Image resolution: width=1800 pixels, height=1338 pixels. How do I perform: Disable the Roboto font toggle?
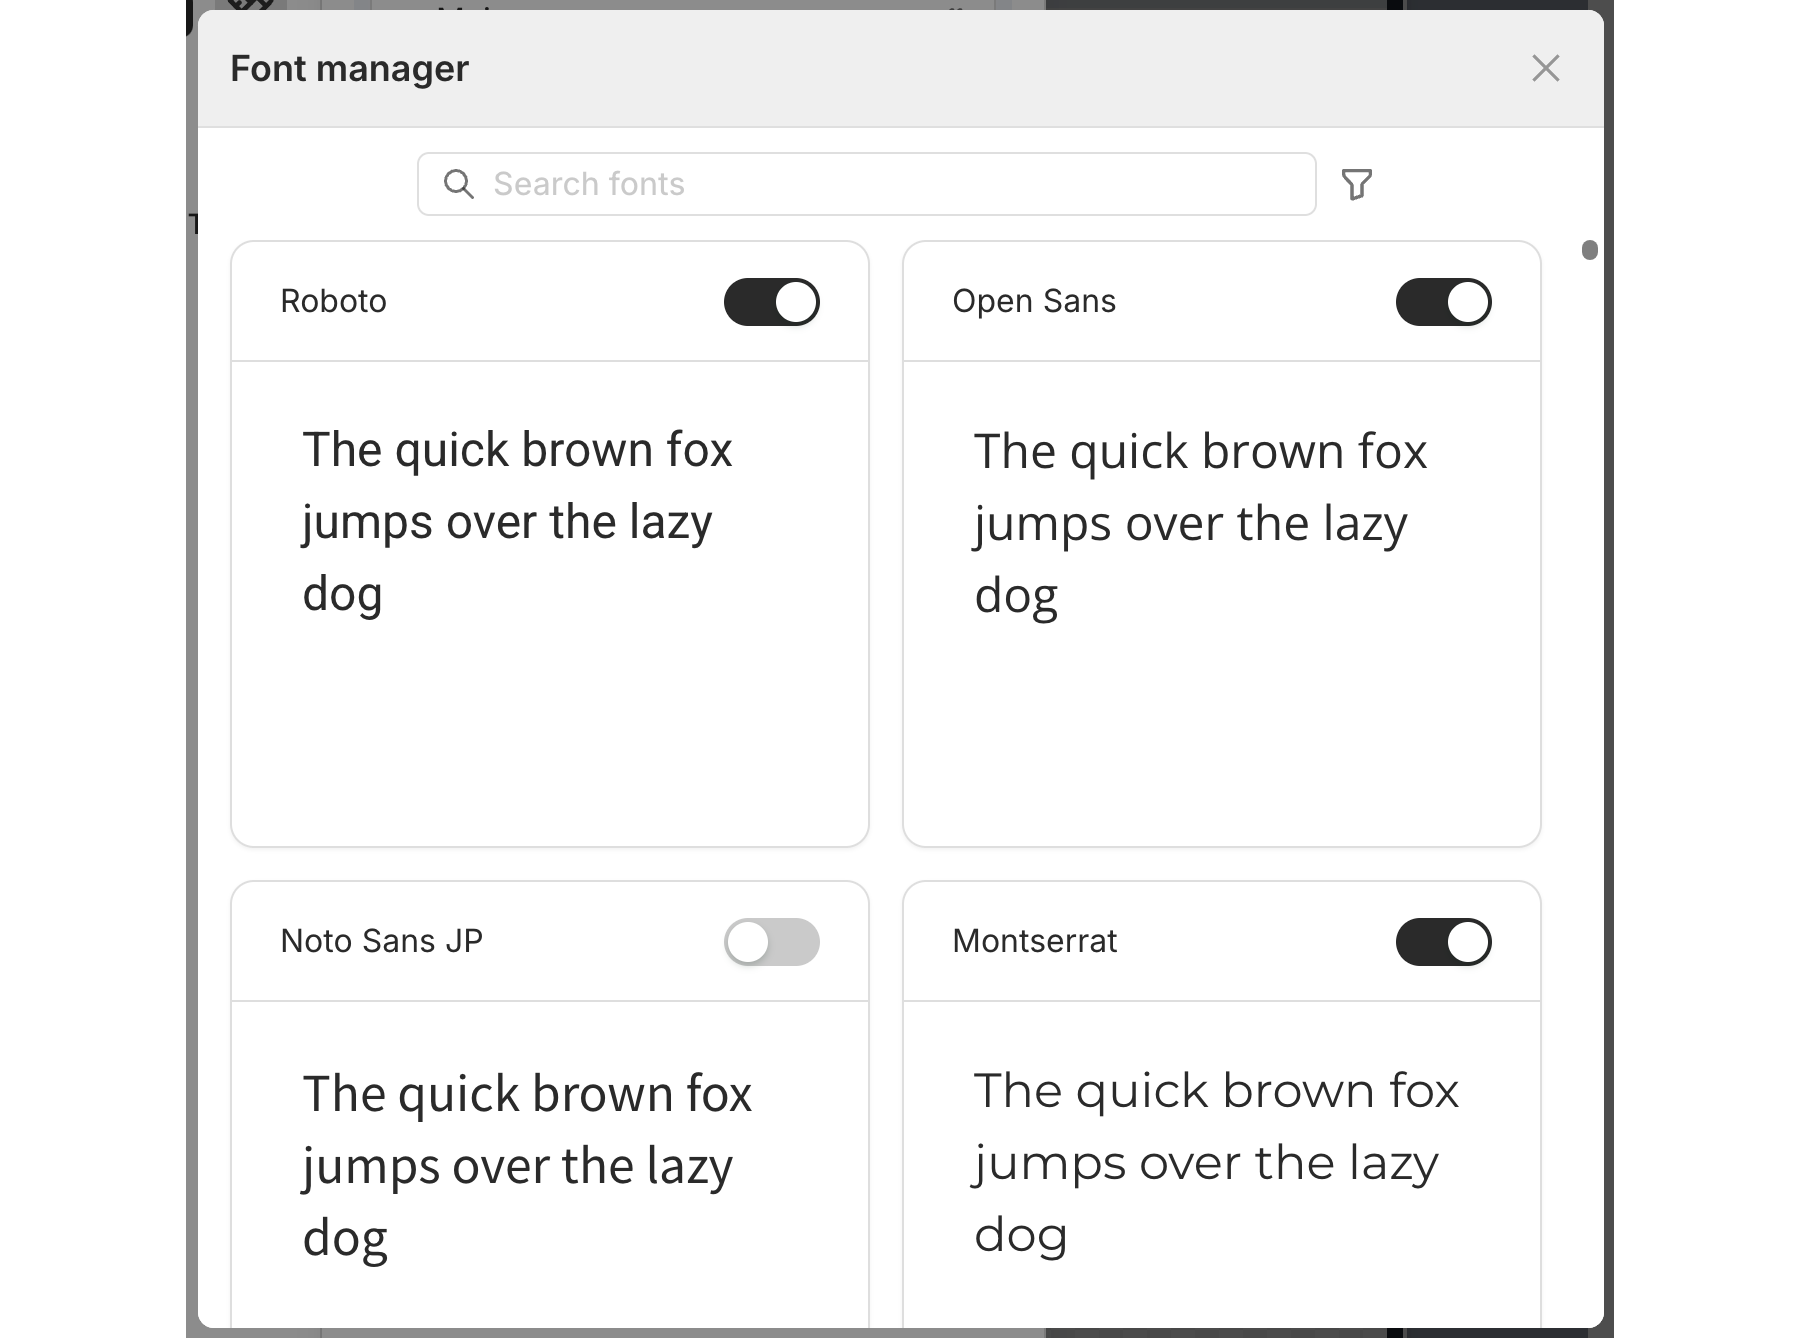pos(772,302)
